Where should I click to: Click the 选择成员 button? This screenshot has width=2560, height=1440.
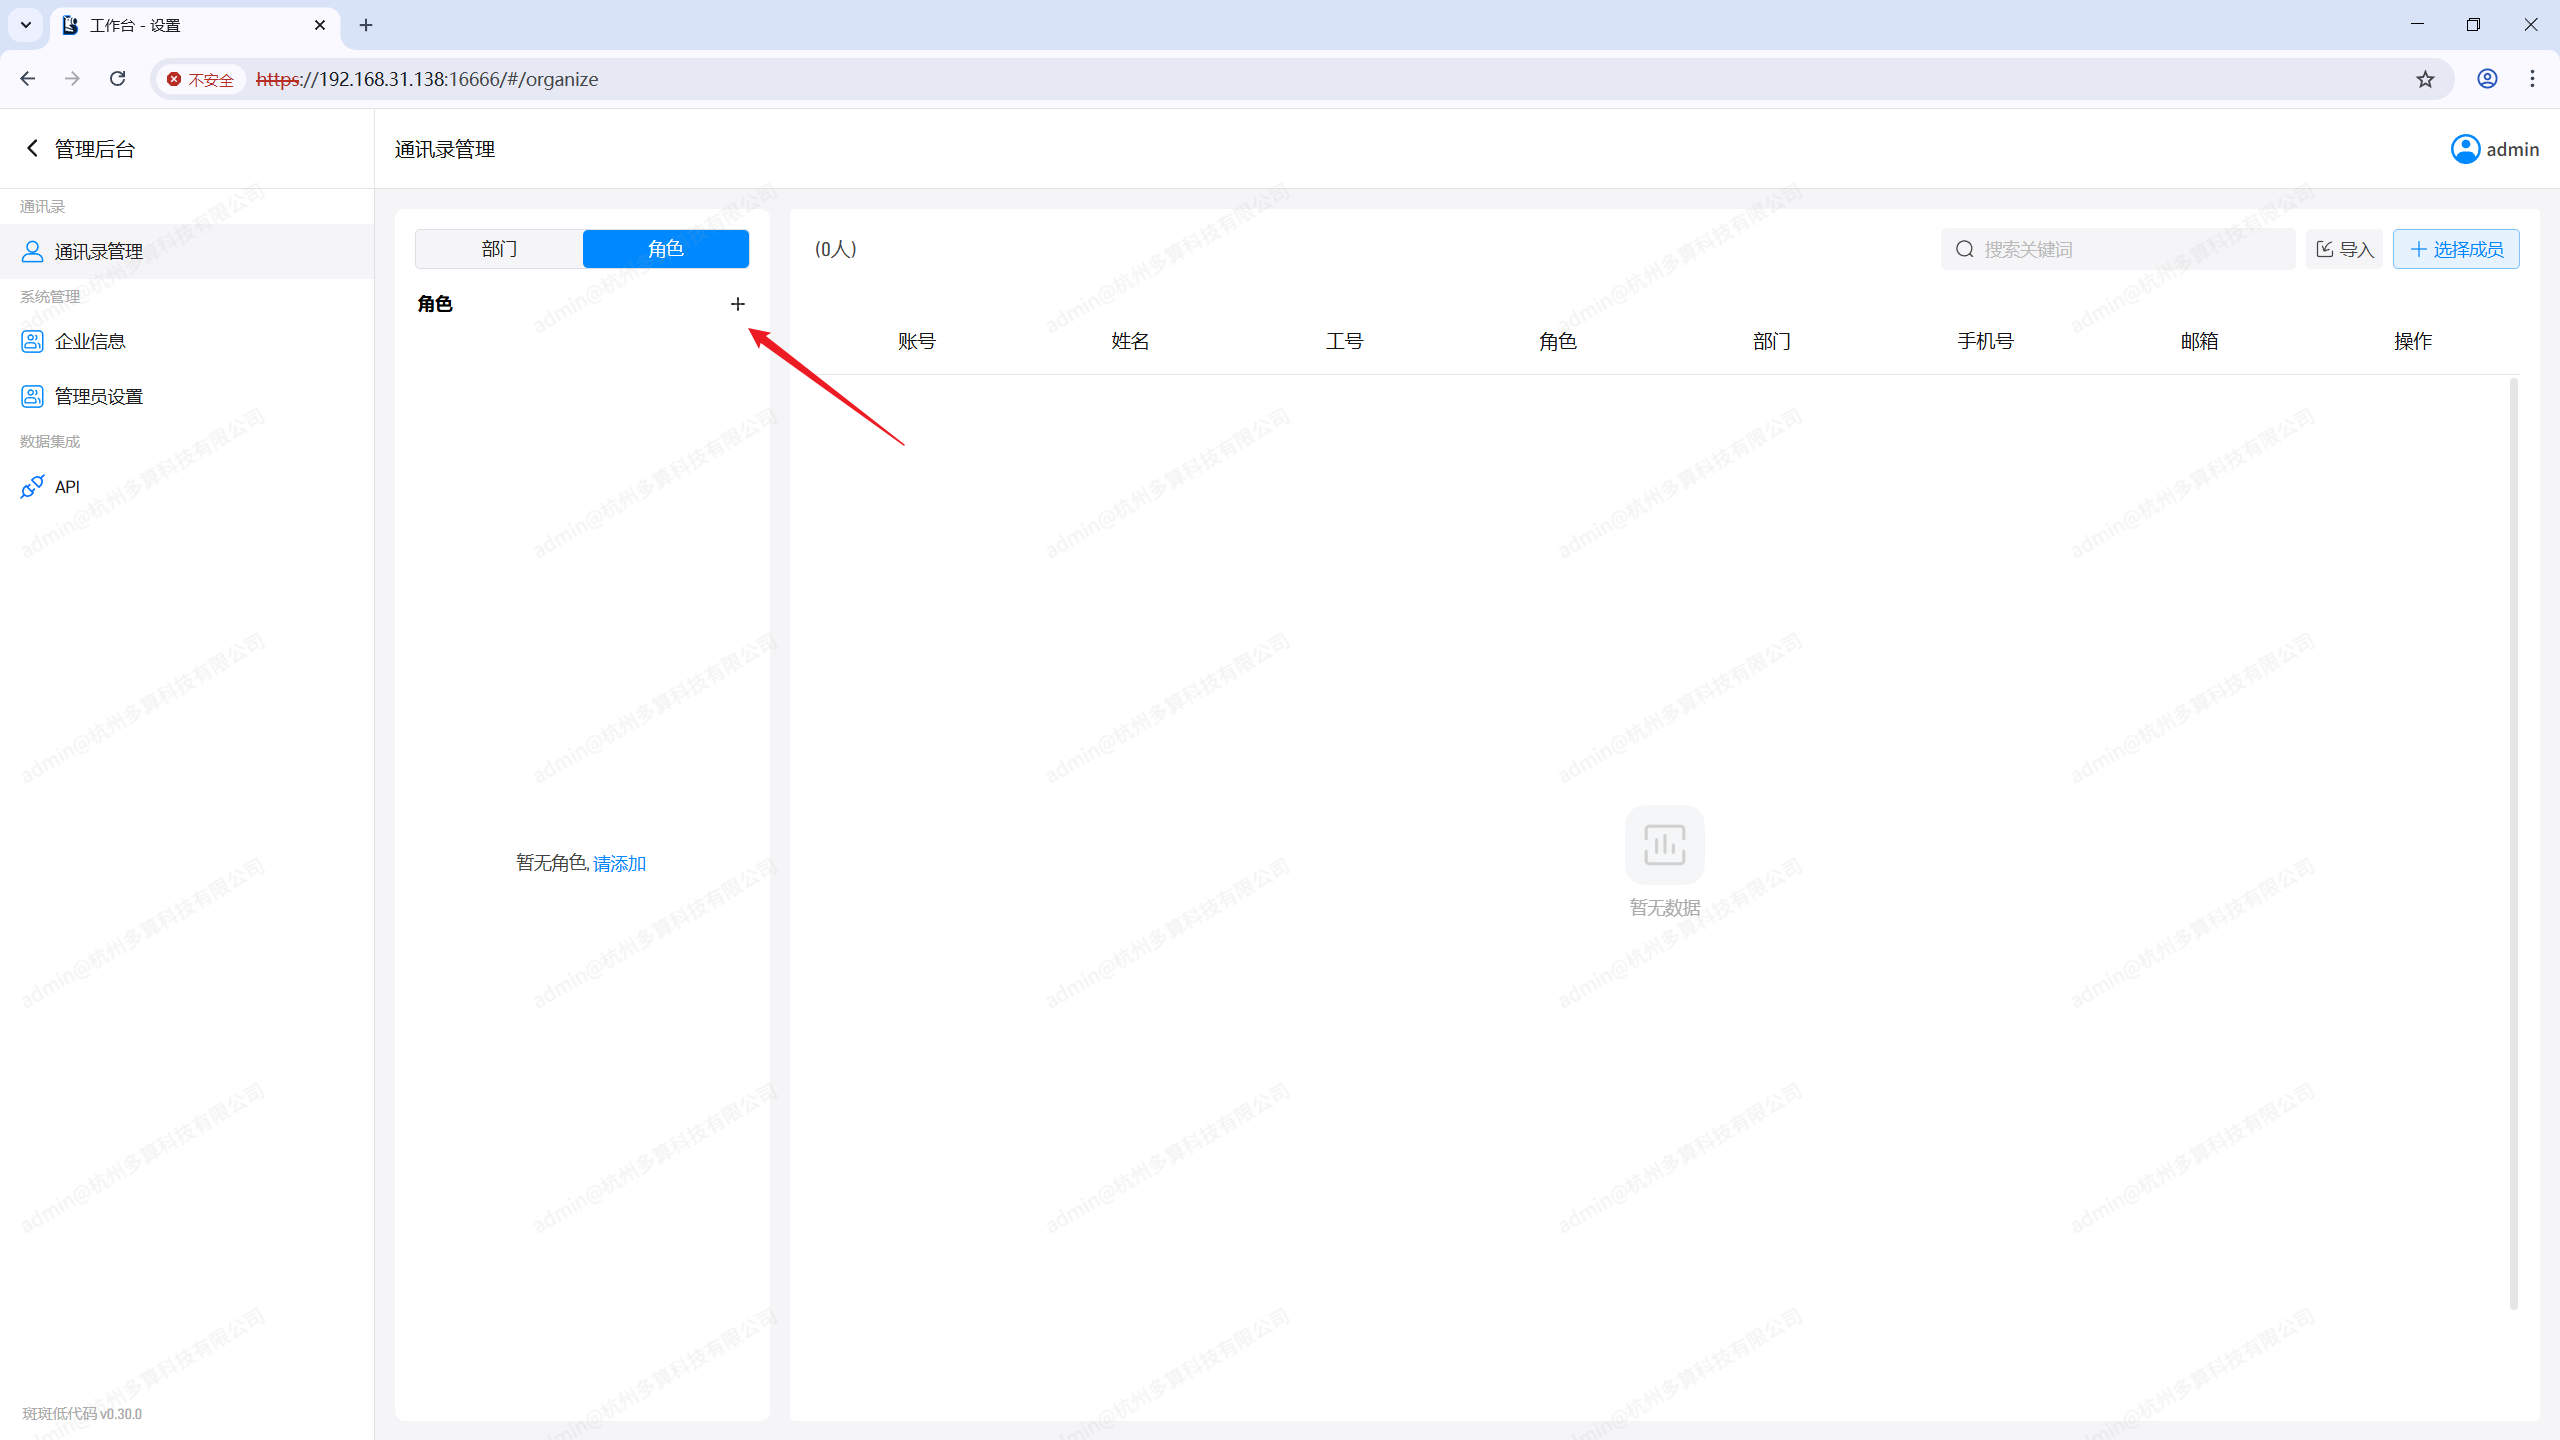point(2455,249)
